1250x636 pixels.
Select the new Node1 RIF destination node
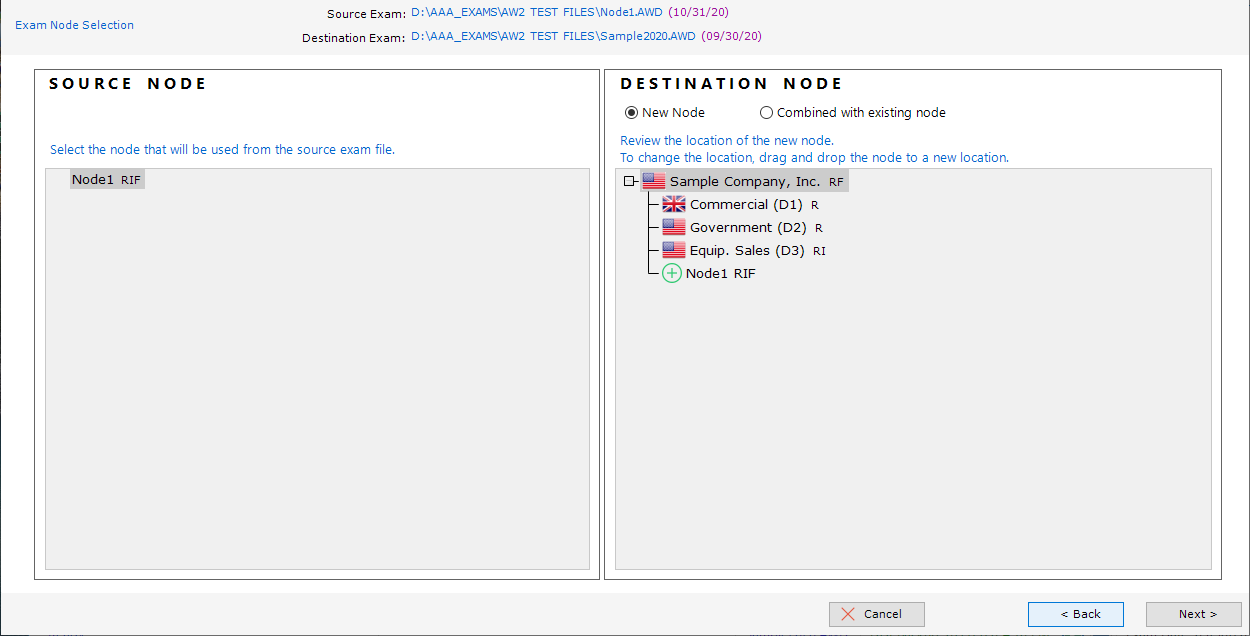720,273
